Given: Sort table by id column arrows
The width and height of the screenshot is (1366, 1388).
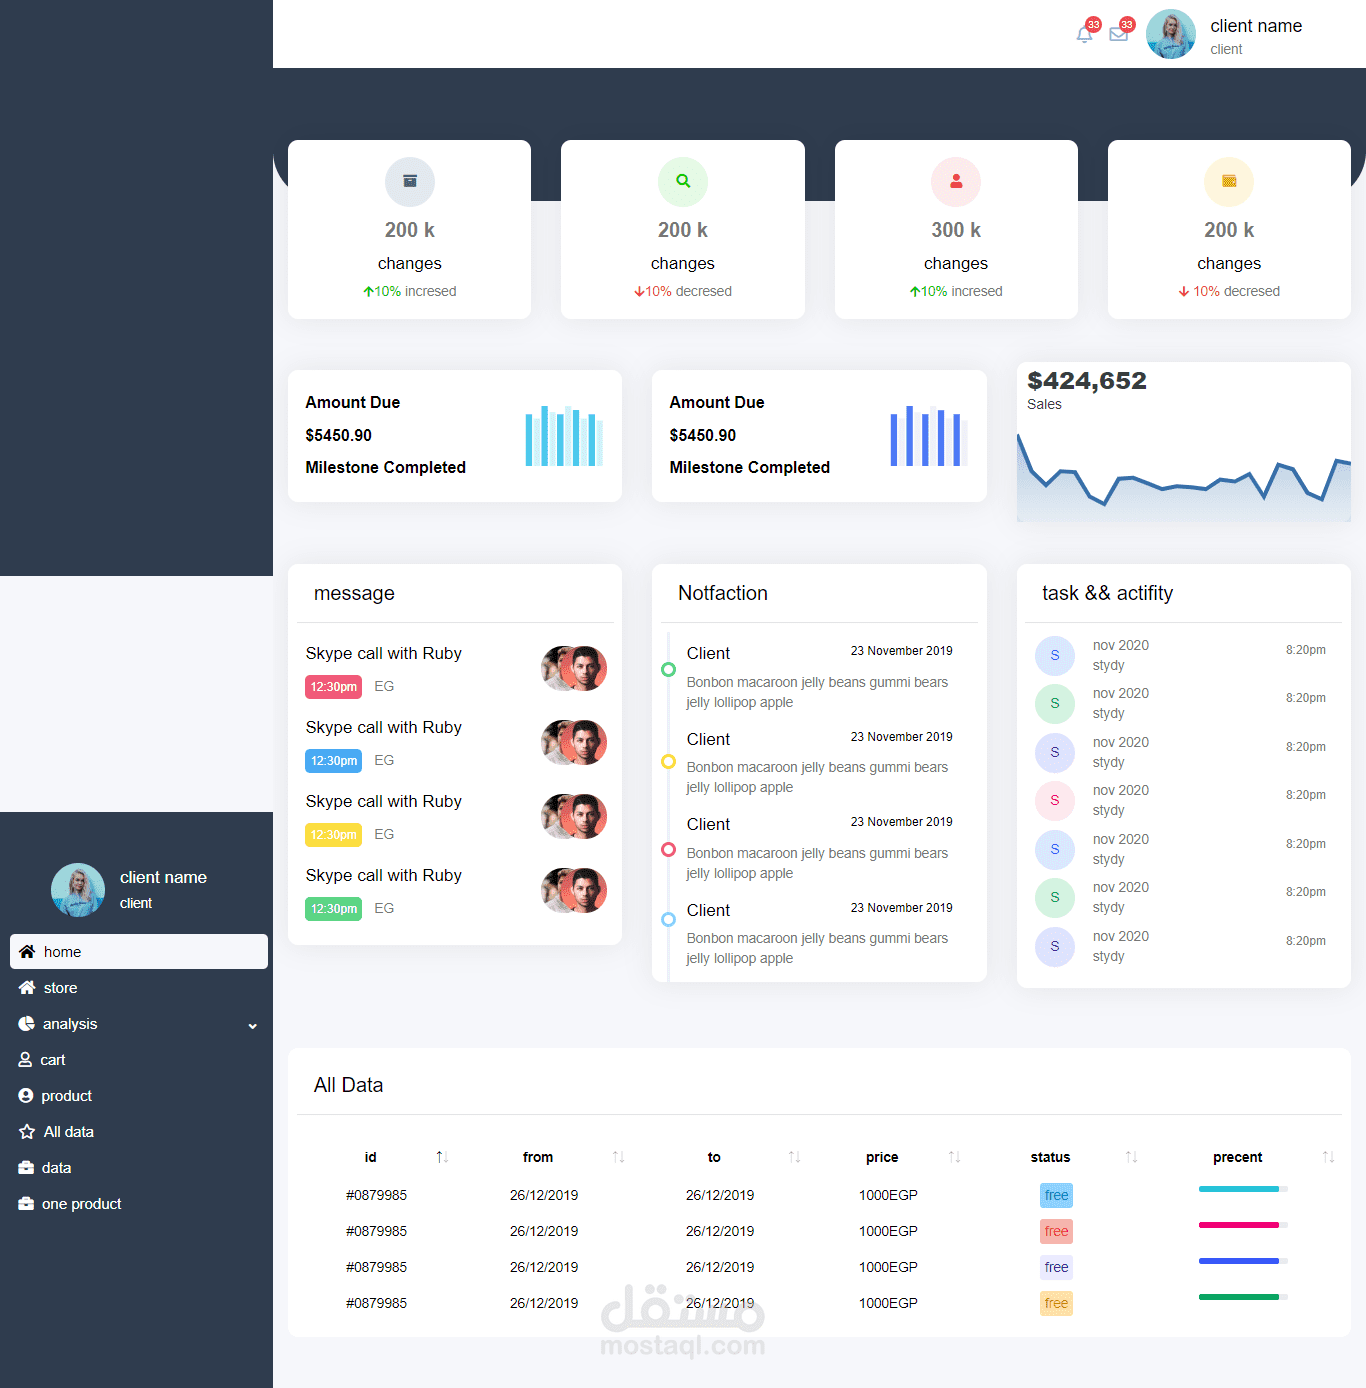Looking at the screenshot, I should point(442,1157).
